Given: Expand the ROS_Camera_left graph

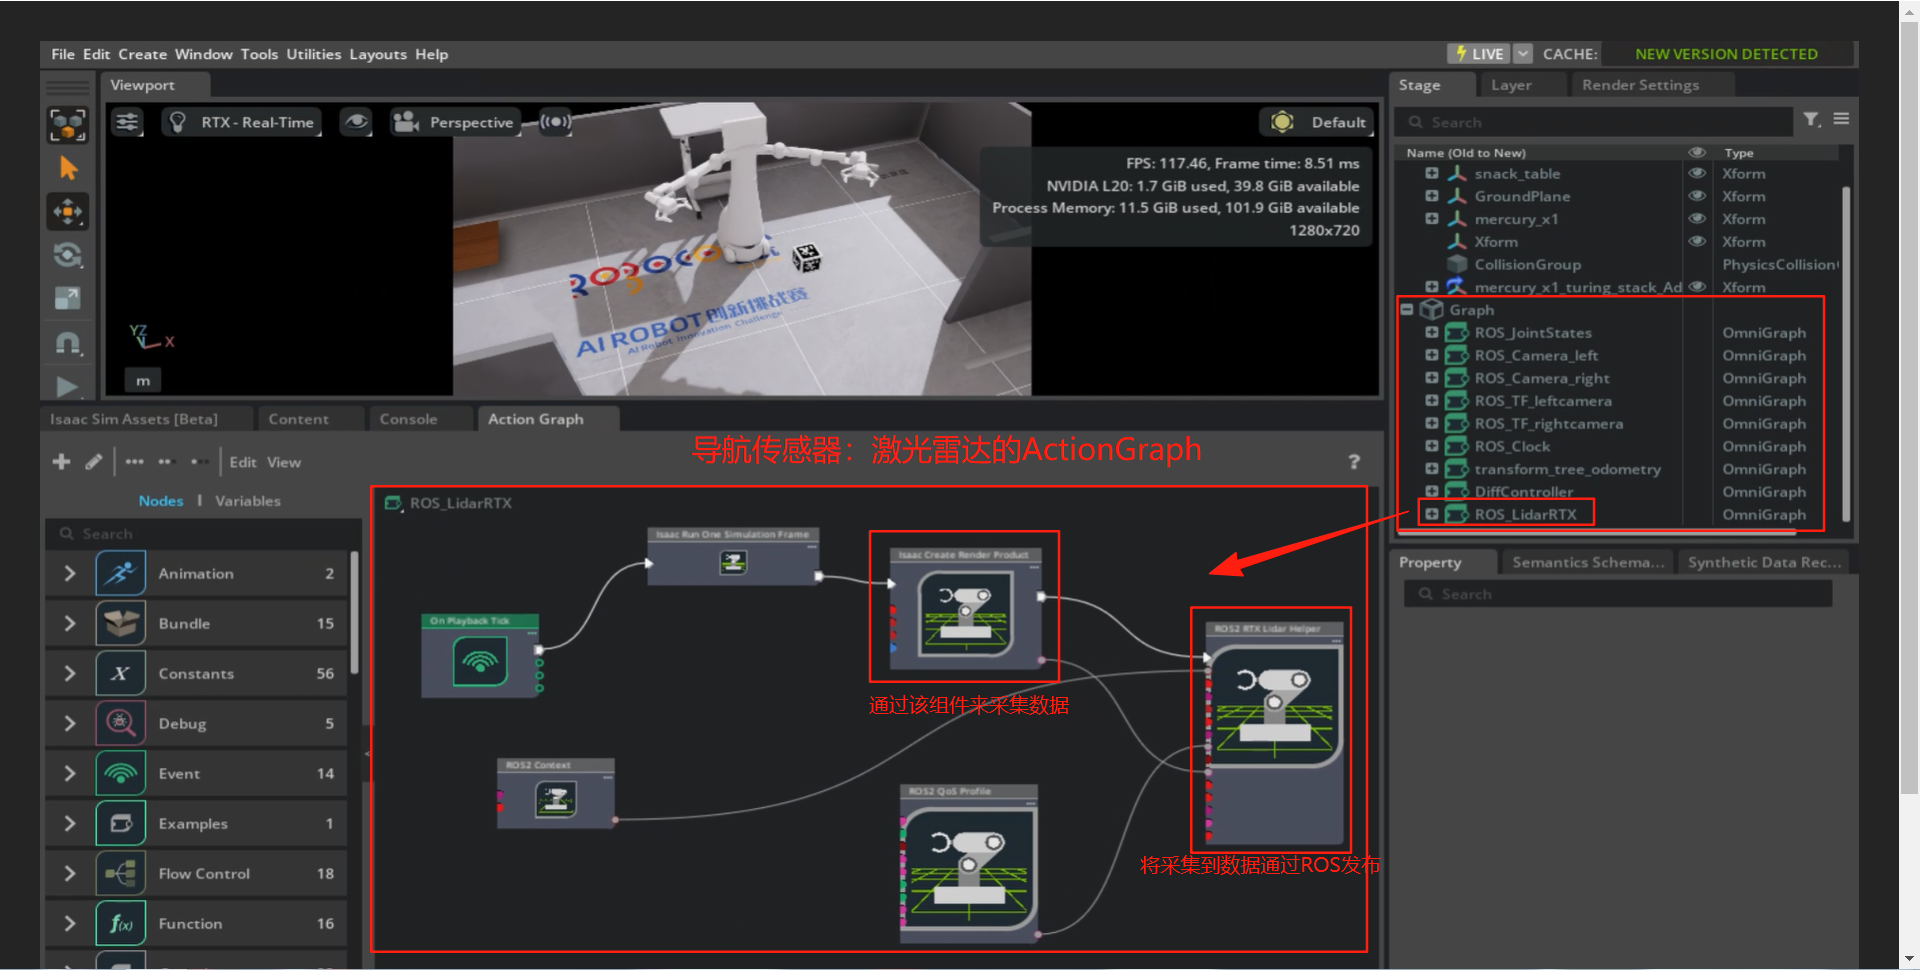Looking at the screenshot, I should pos(1431,355).
